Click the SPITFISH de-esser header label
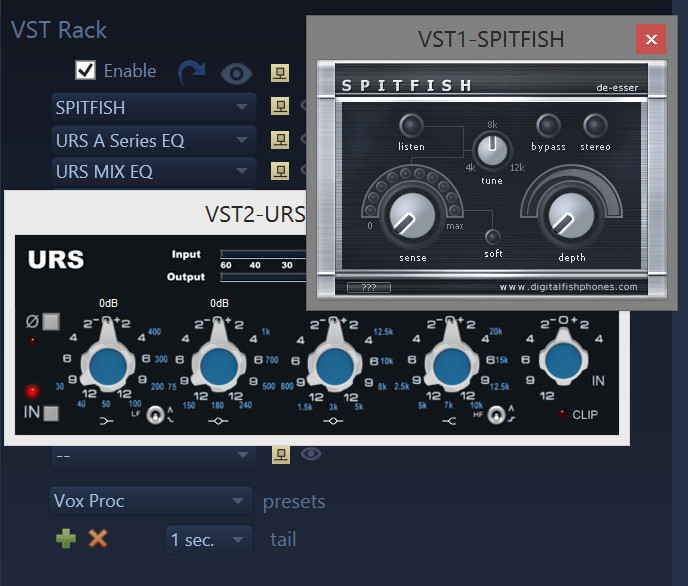Viewport: 688px width, 586px height. pos(617,87)
